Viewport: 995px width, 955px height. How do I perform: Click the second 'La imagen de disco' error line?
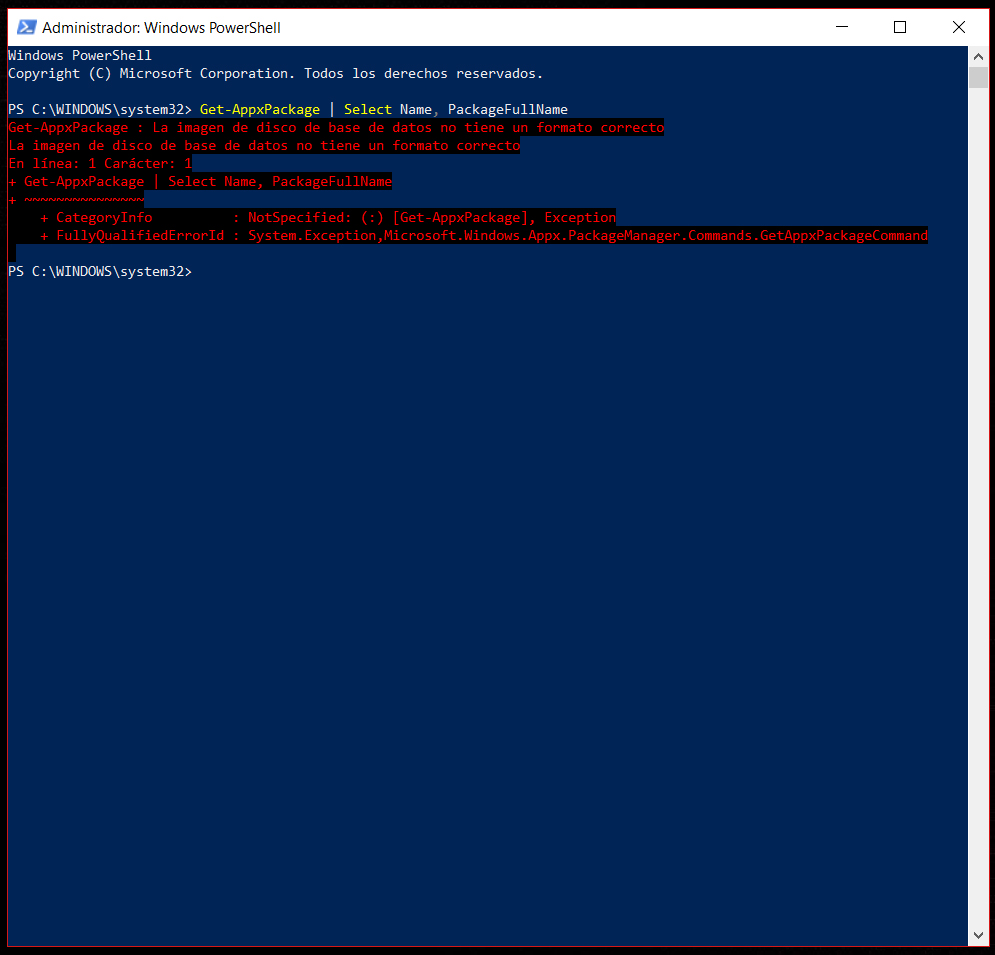[x=264, y=146]
